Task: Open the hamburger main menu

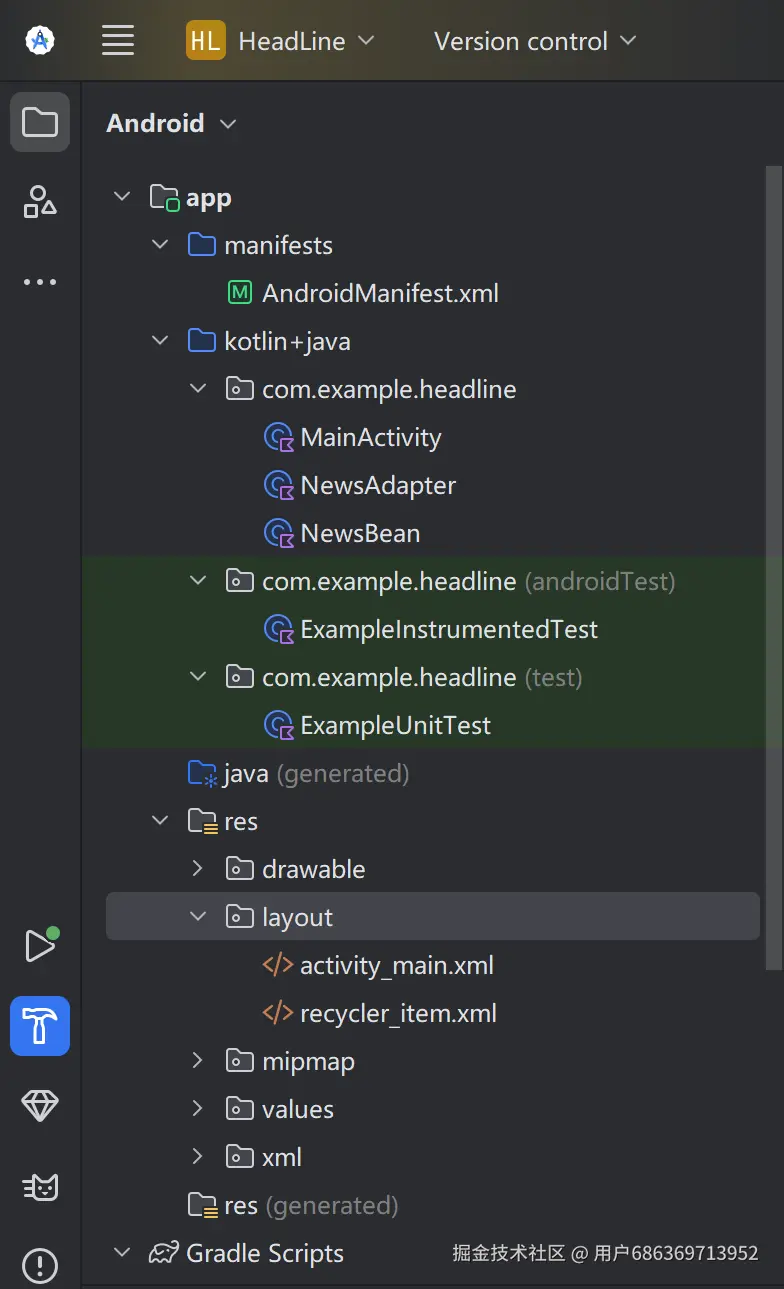Action: point(118,41)
